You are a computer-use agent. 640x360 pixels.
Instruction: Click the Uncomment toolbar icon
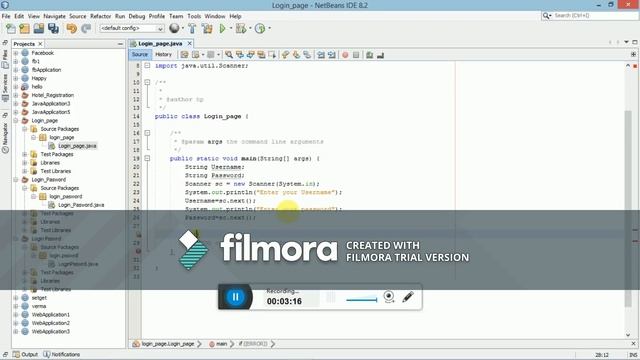pyautogui.click(x=380, y=55)
